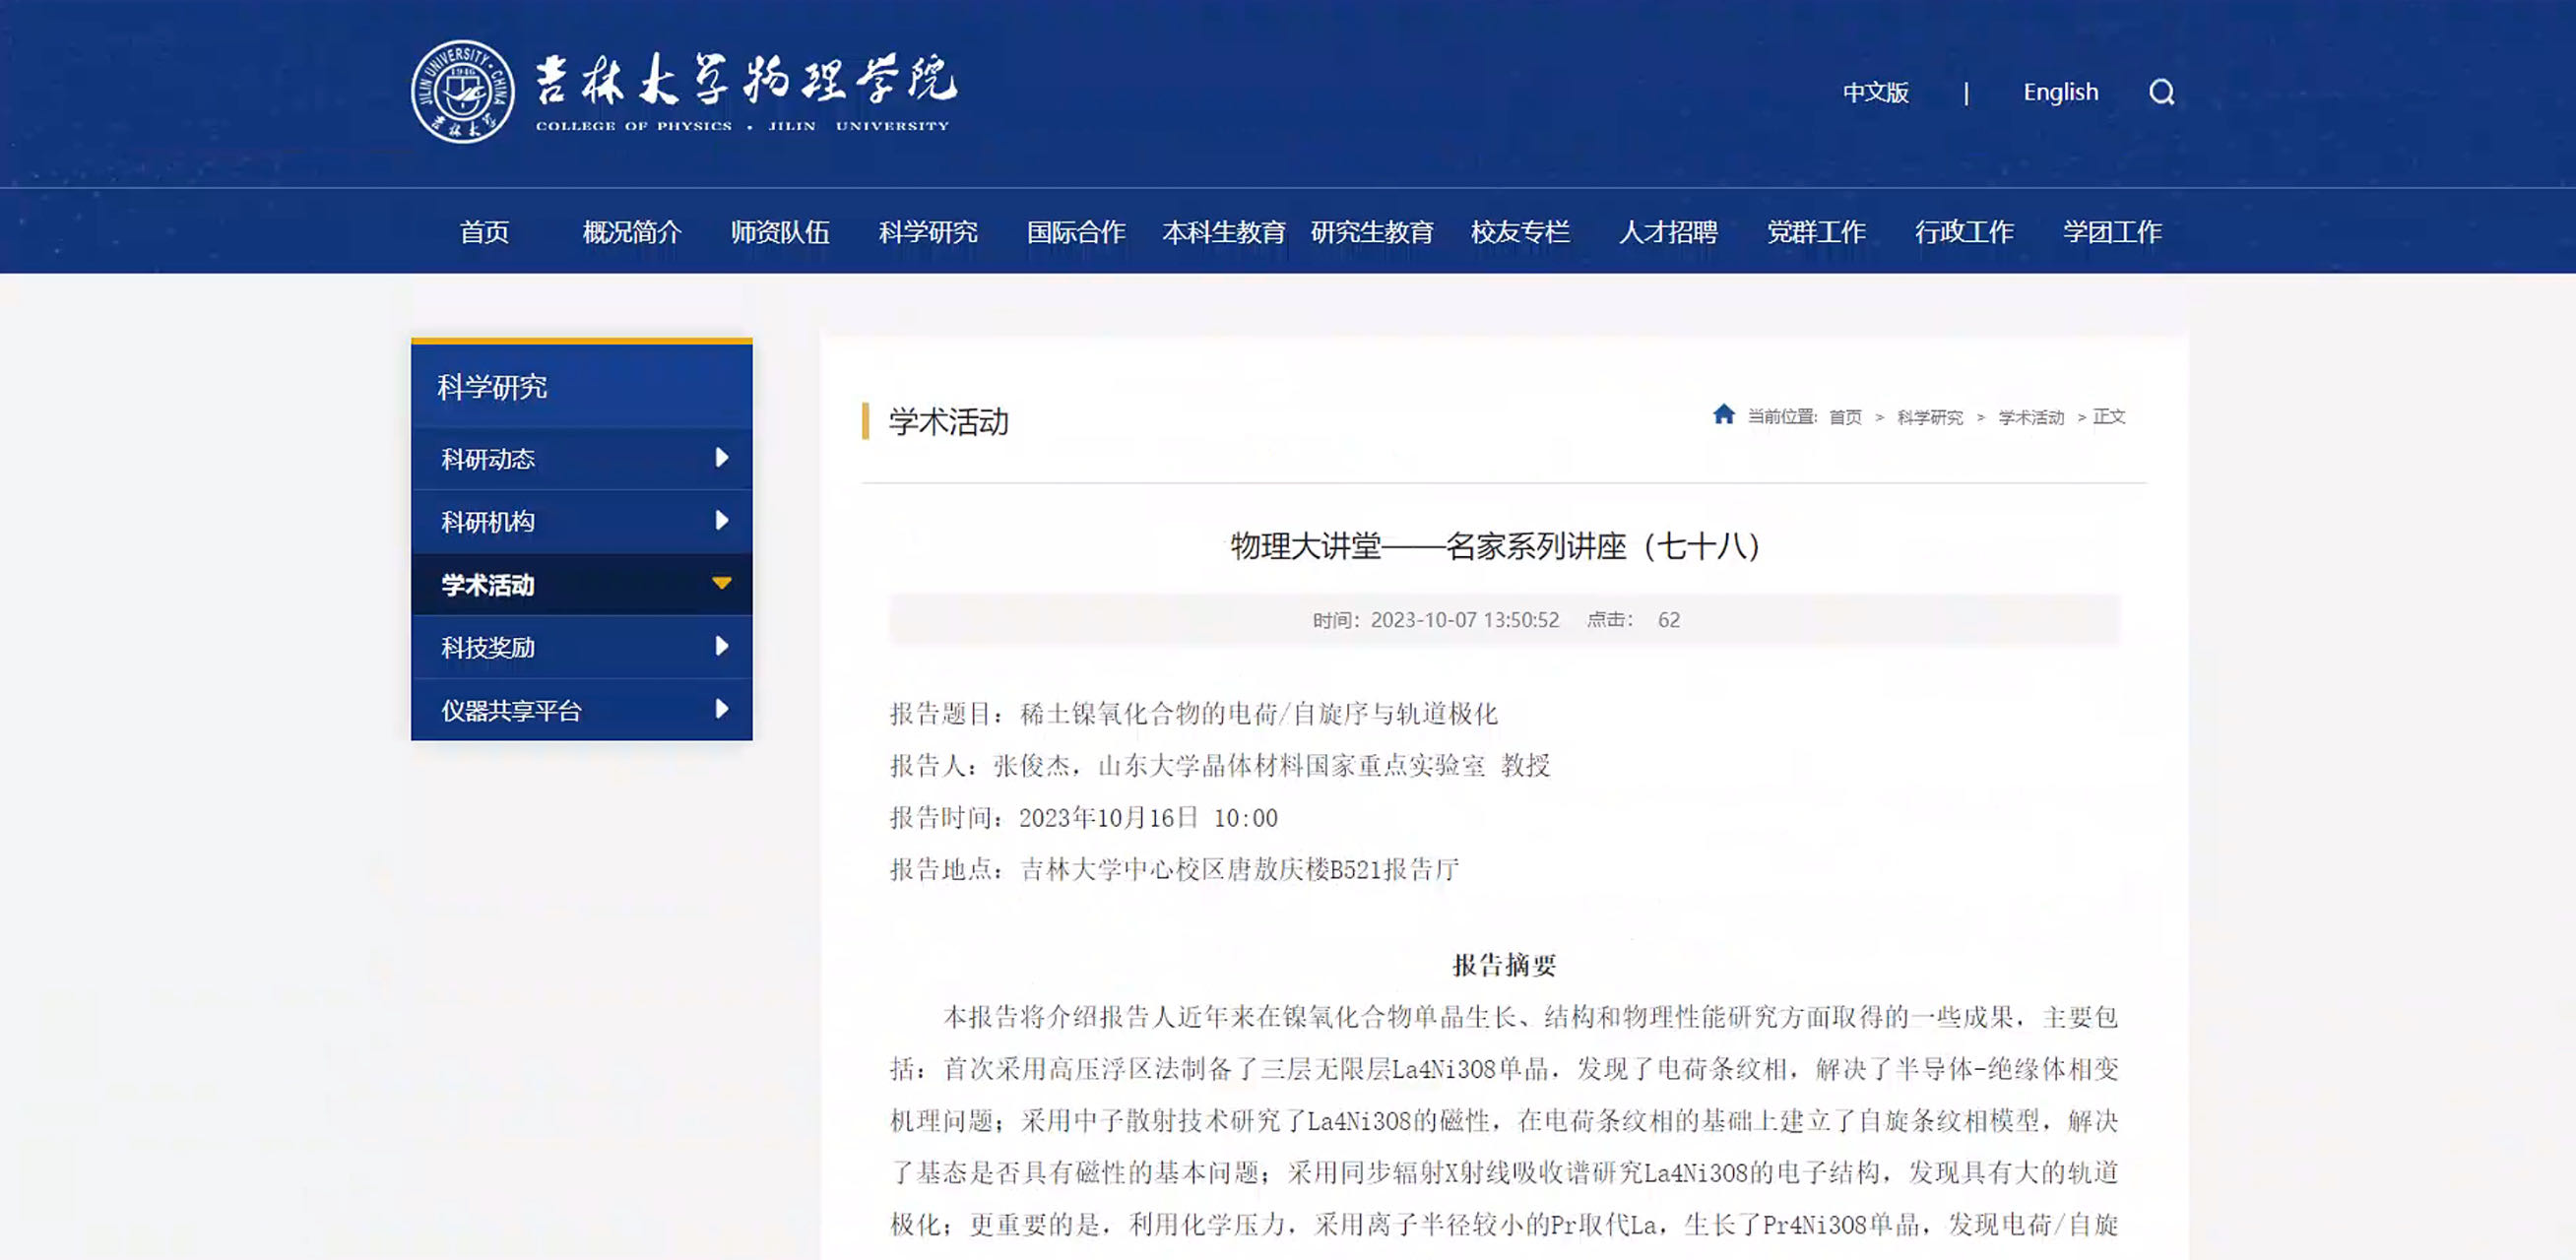
Task: Expand arrow beside 仪器共享平台
Action: (x=721, y=710)
